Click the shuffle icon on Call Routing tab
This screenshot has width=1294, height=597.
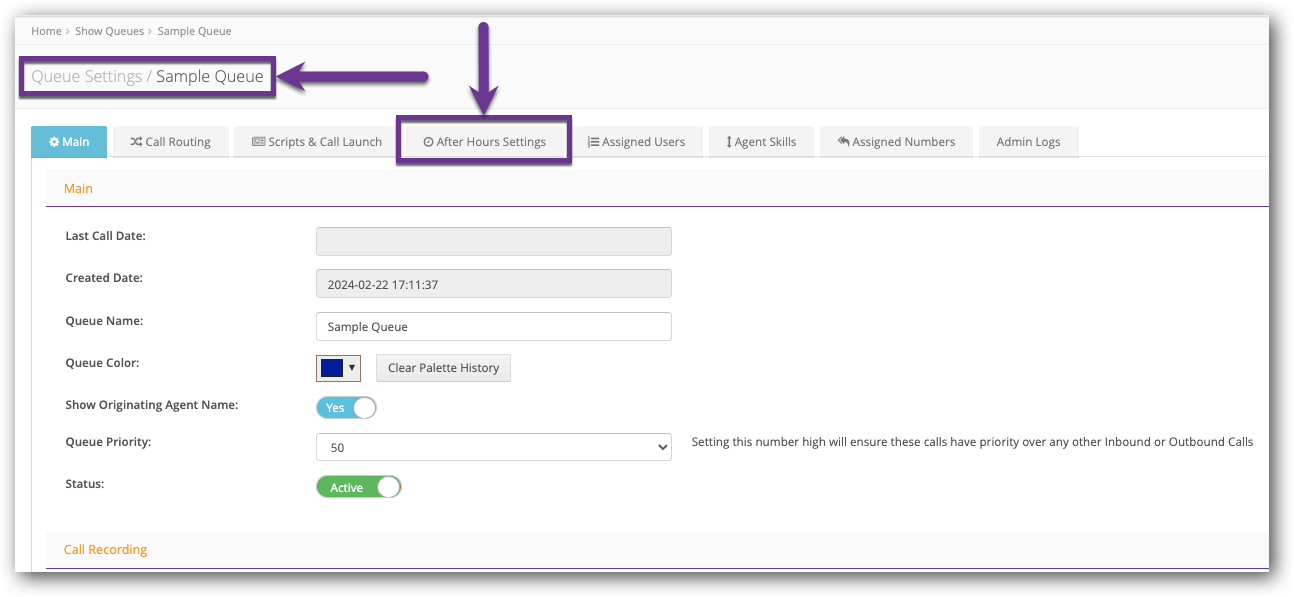(136, 142)
